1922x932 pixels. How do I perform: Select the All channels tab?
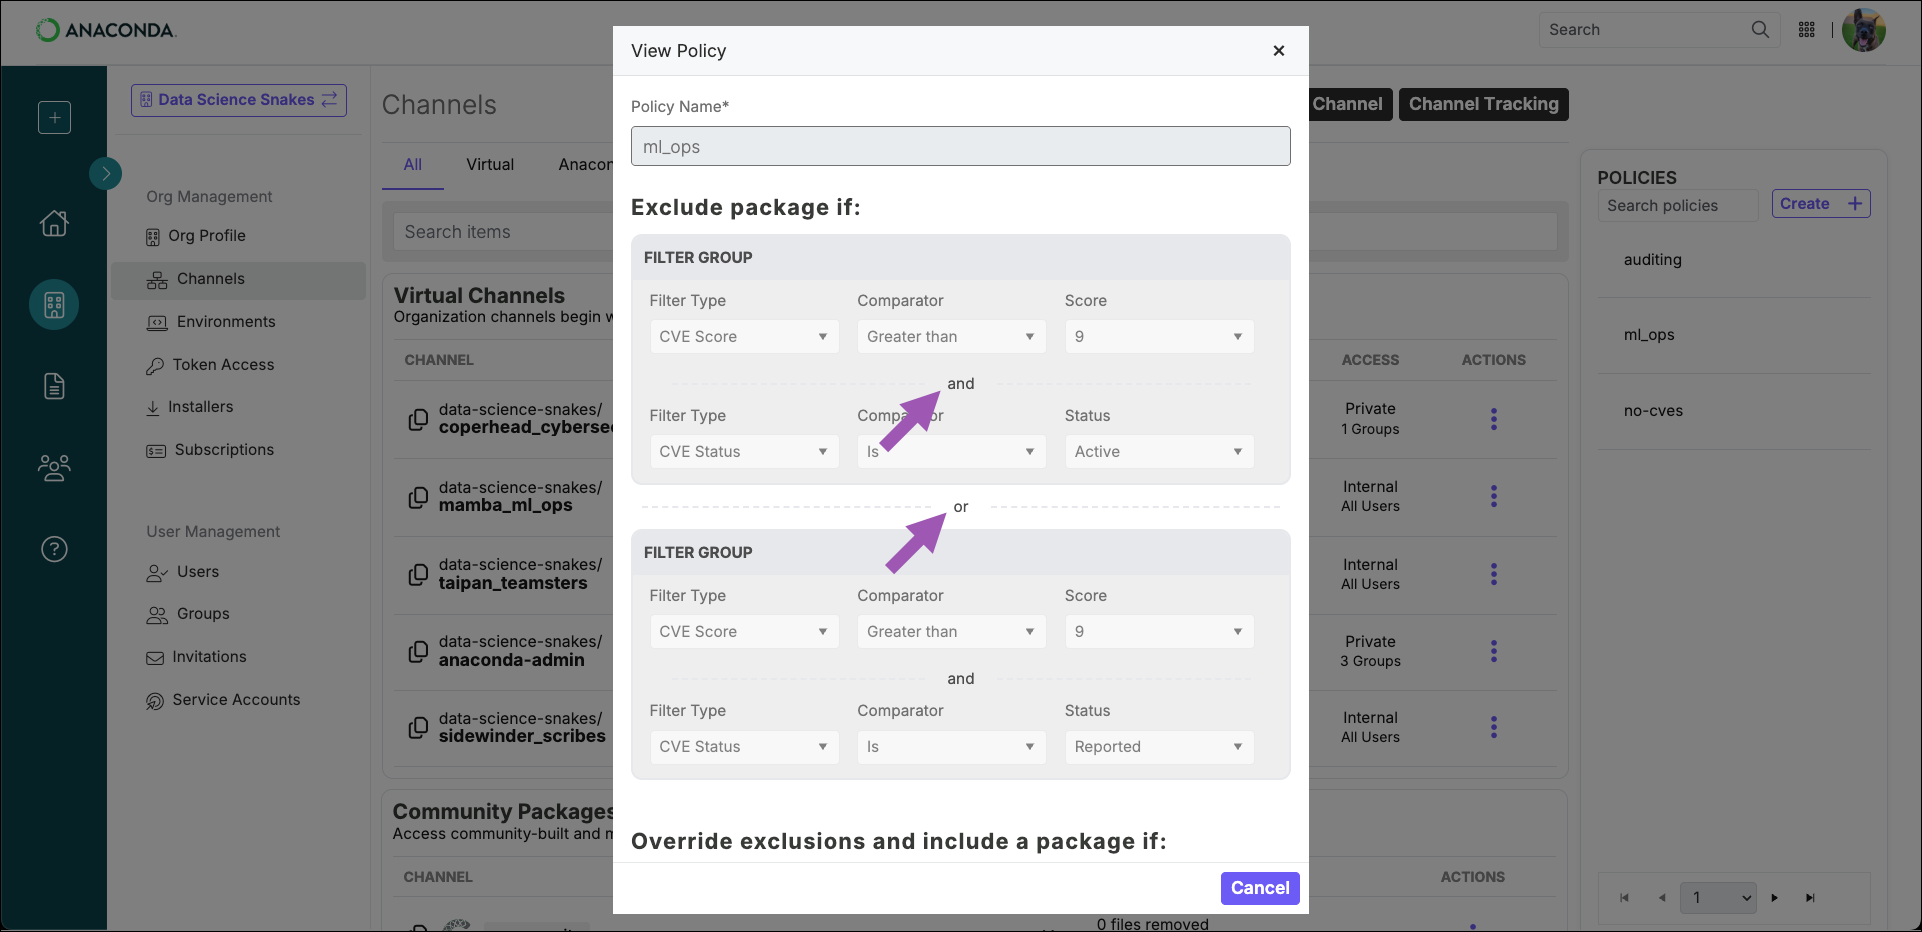click(413, 165)
